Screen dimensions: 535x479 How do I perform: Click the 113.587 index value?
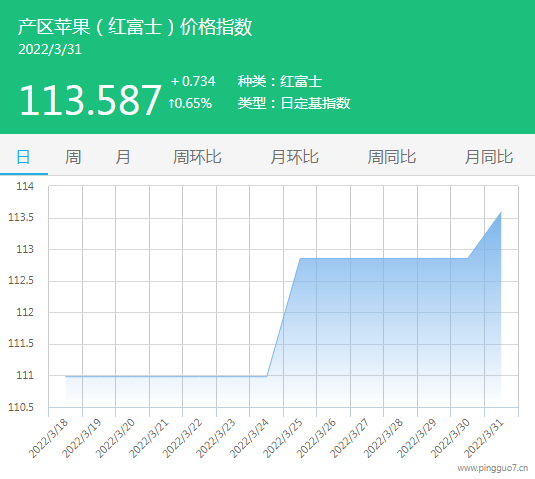point(90,100)
